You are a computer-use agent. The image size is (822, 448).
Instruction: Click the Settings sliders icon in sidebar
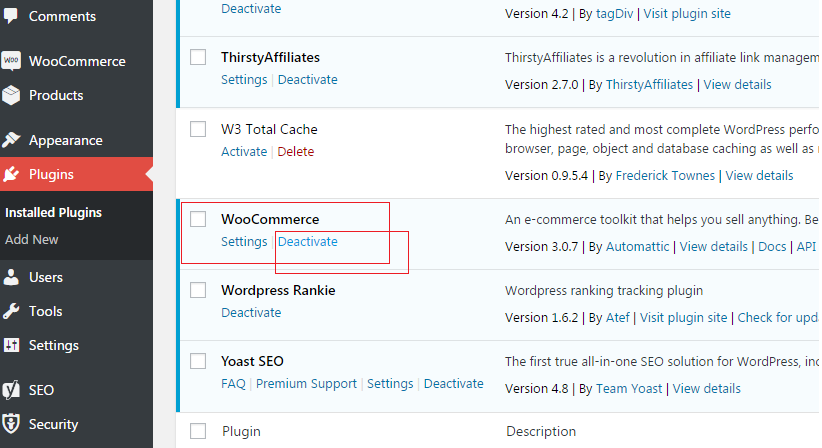pyautogui.click(x=11, y=345)
